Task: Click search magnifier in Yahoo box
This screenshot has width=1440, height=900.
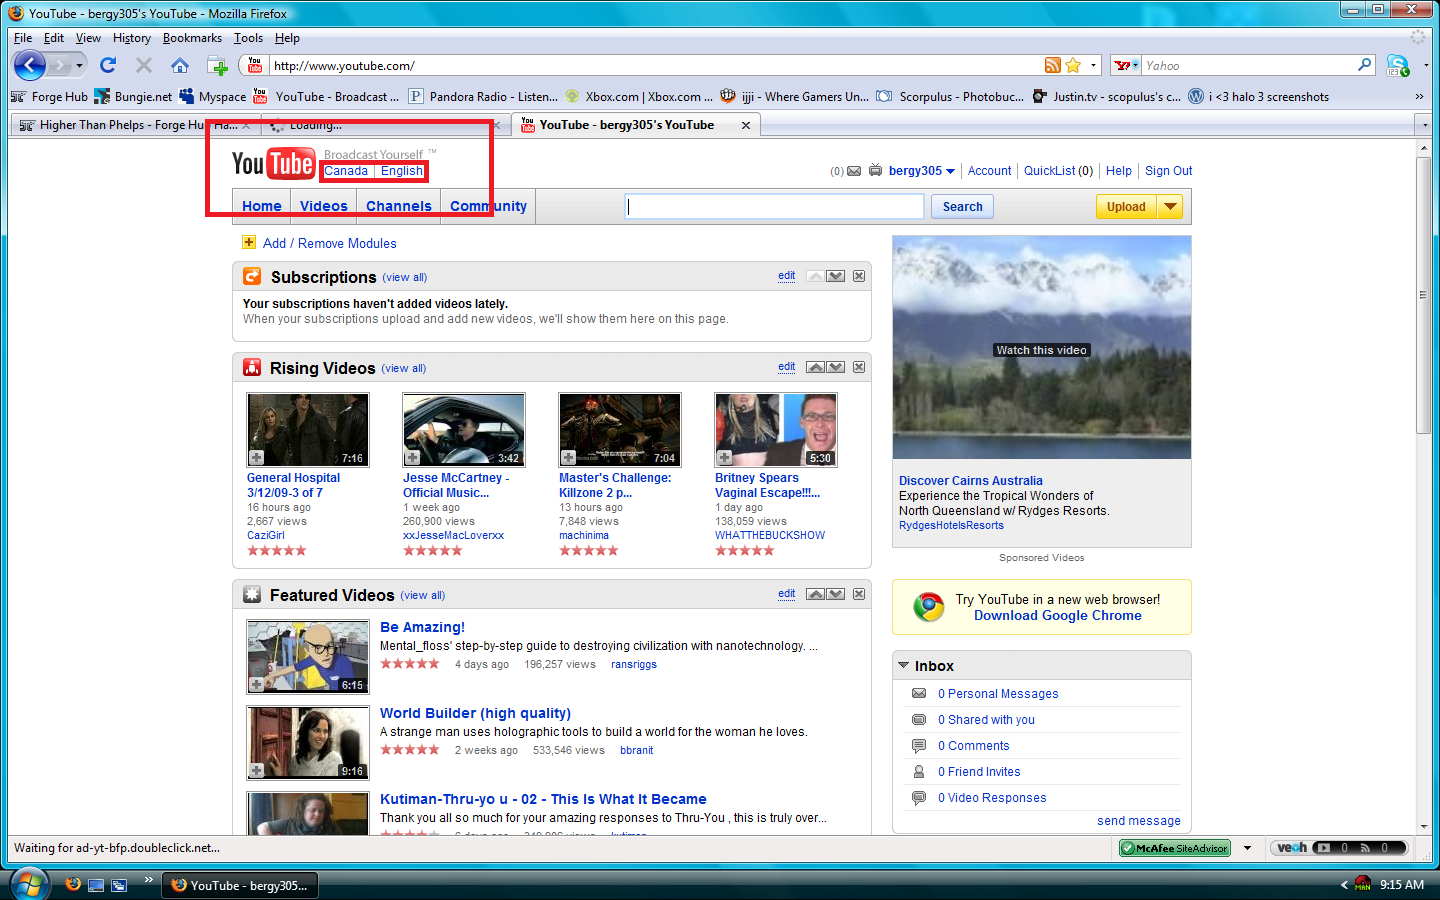Action: (x=1365, y=65)
